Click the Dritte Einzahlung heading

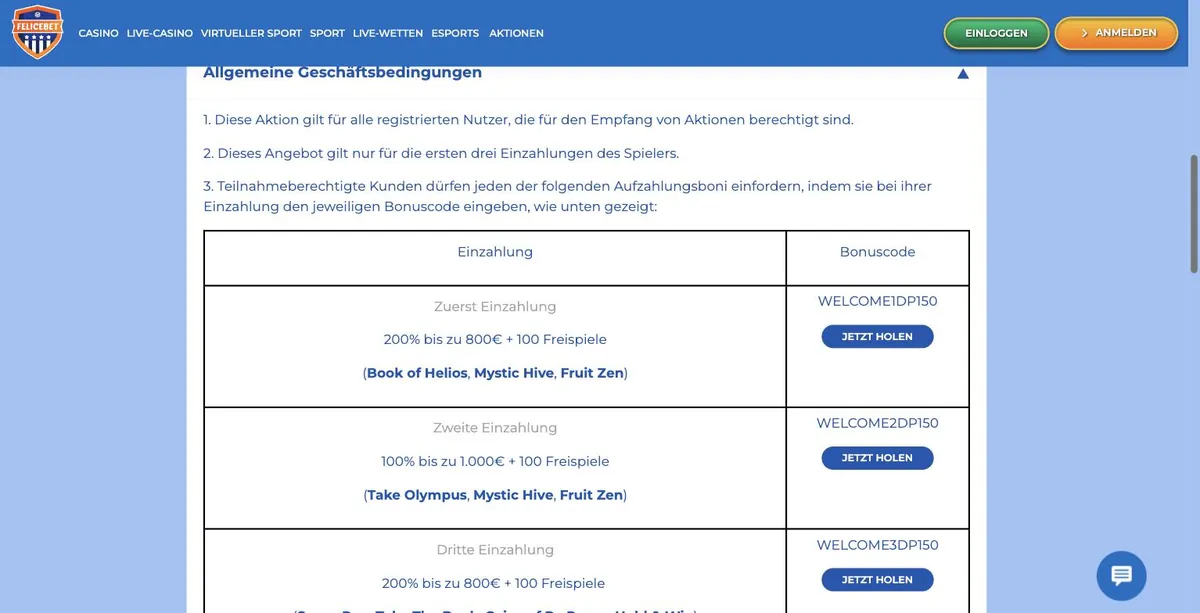click(495, 550)
